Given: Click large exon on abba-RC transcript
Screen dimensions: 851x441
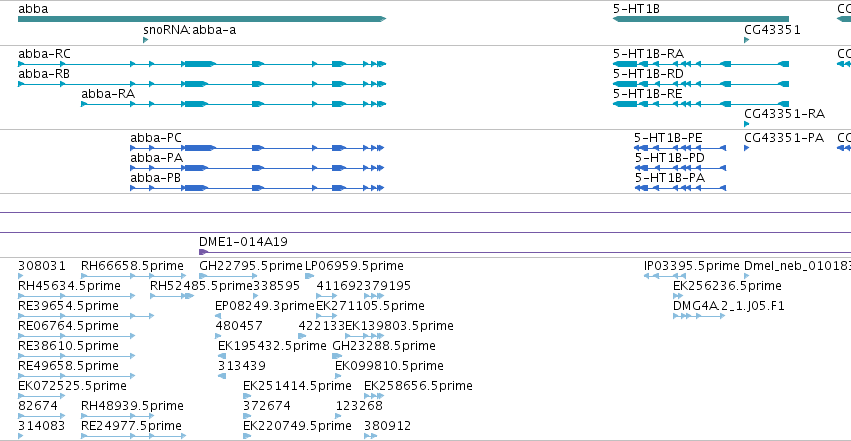Looking at the screenshot, I should coord(200,64).
